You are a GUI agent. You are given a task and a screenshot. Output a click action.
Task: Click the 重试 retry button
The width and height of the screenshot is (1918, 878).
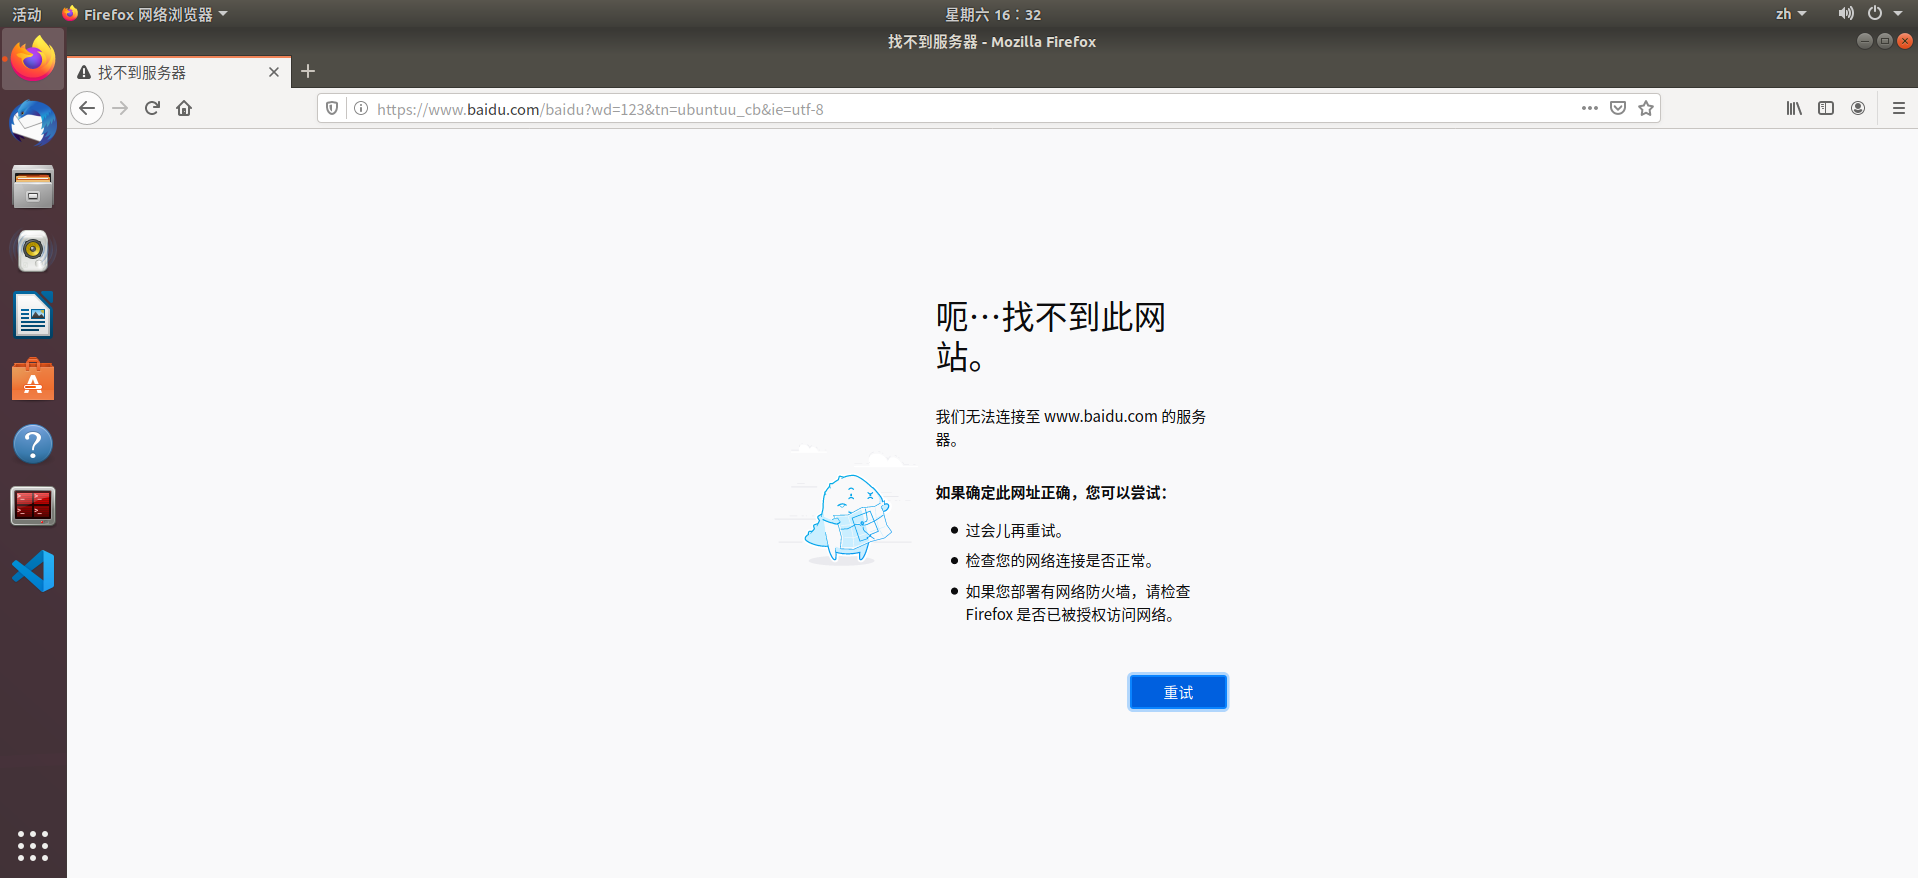(x=1178, y=692)
